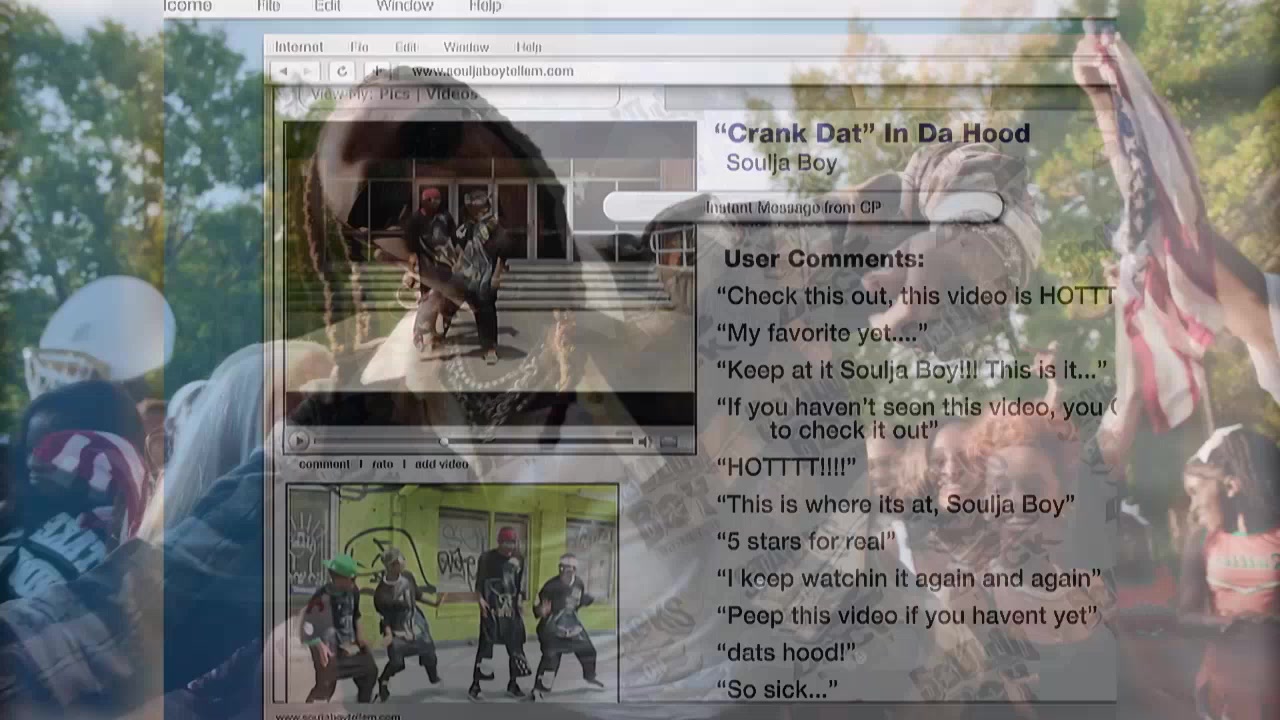The image size is (1280, 720).
Task: Open the inner Edit menu
Action: pos(405,47)
